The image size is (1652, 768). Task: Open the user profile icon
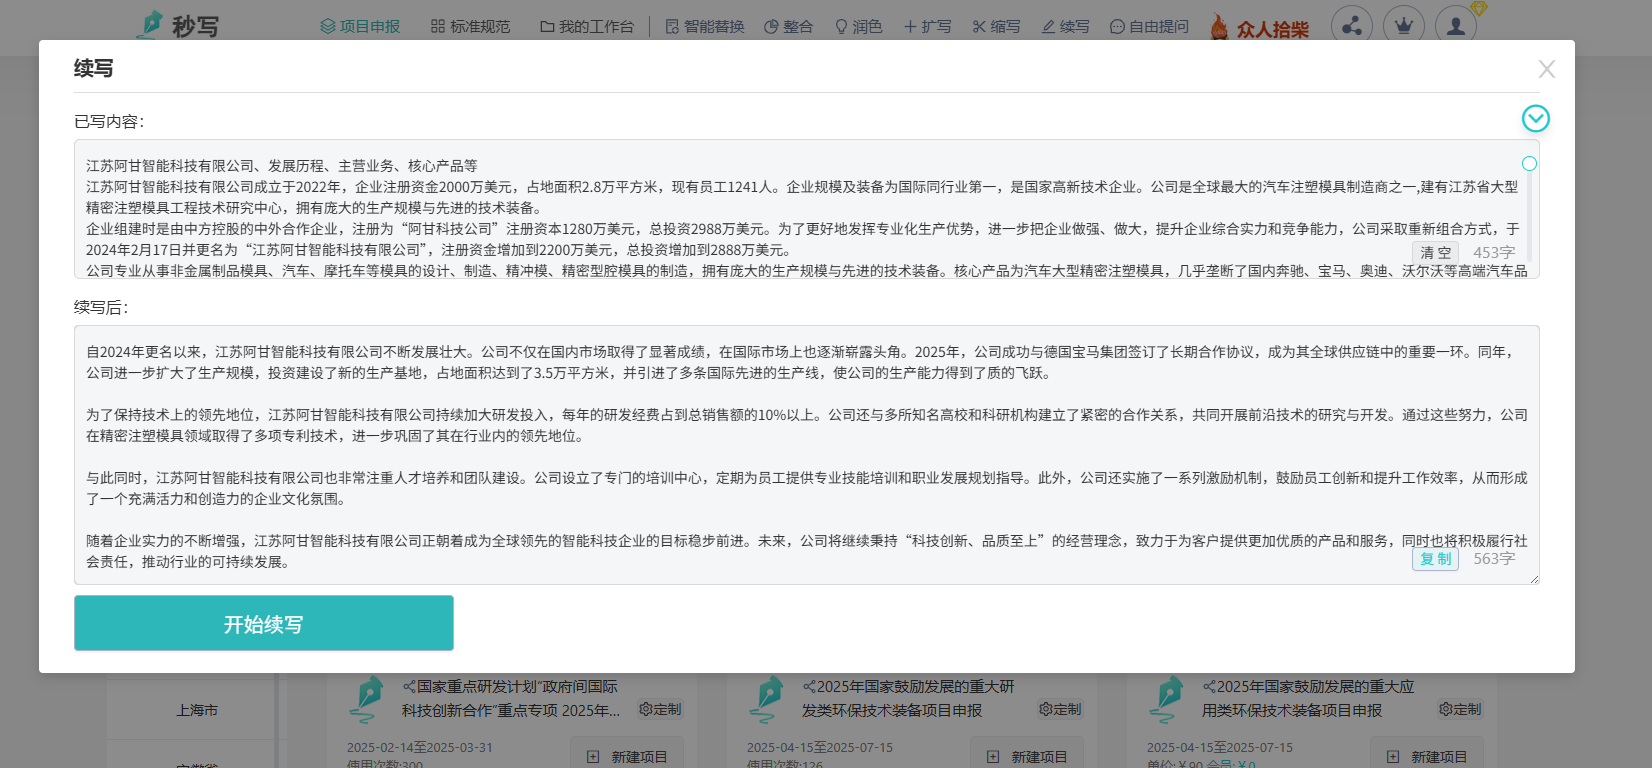click(1456, 26)
